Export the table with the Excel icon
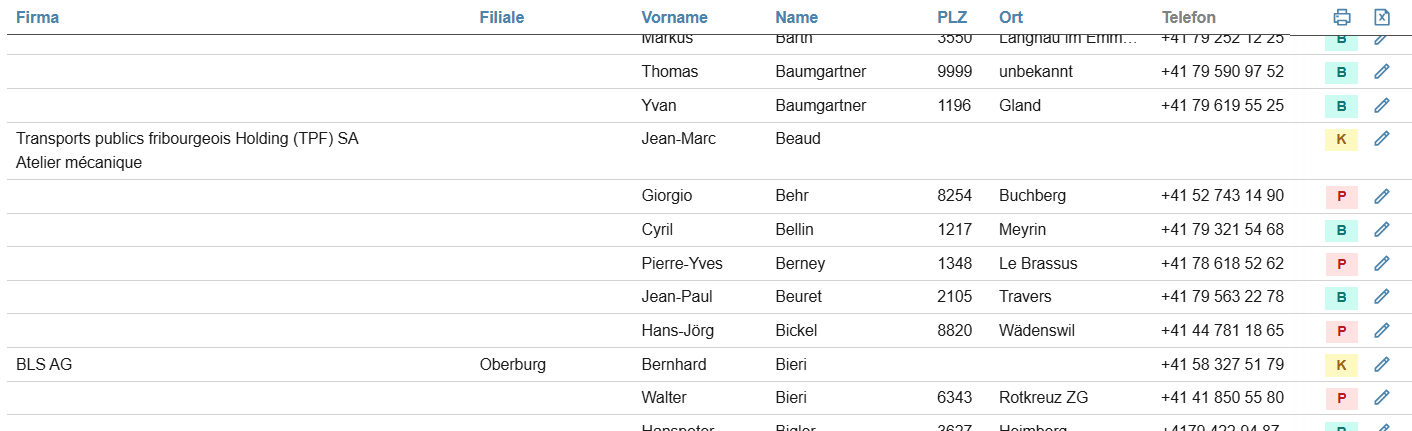Screen dimensions: 1412x431 coord(1382,17)
